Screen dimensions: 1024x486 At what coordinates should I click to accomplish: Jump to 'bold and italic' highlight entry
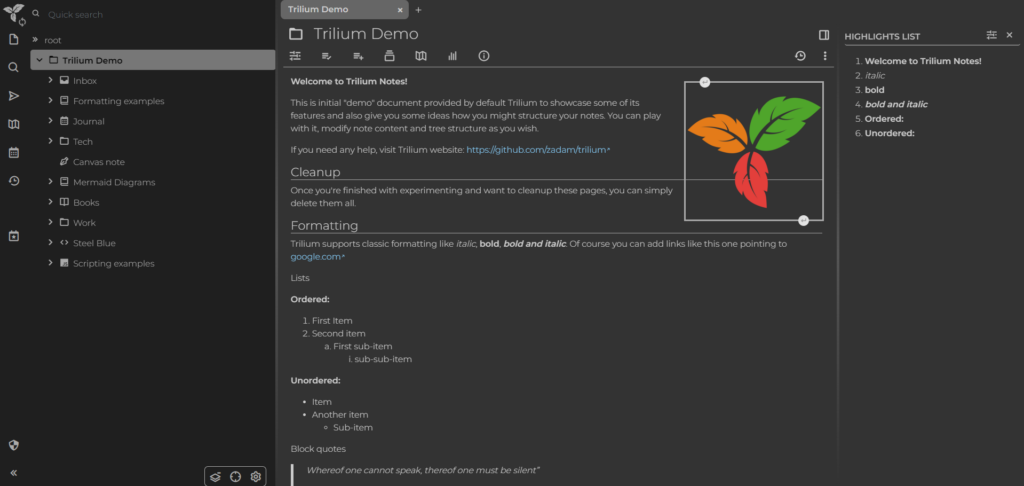click(x=896, y=104)
